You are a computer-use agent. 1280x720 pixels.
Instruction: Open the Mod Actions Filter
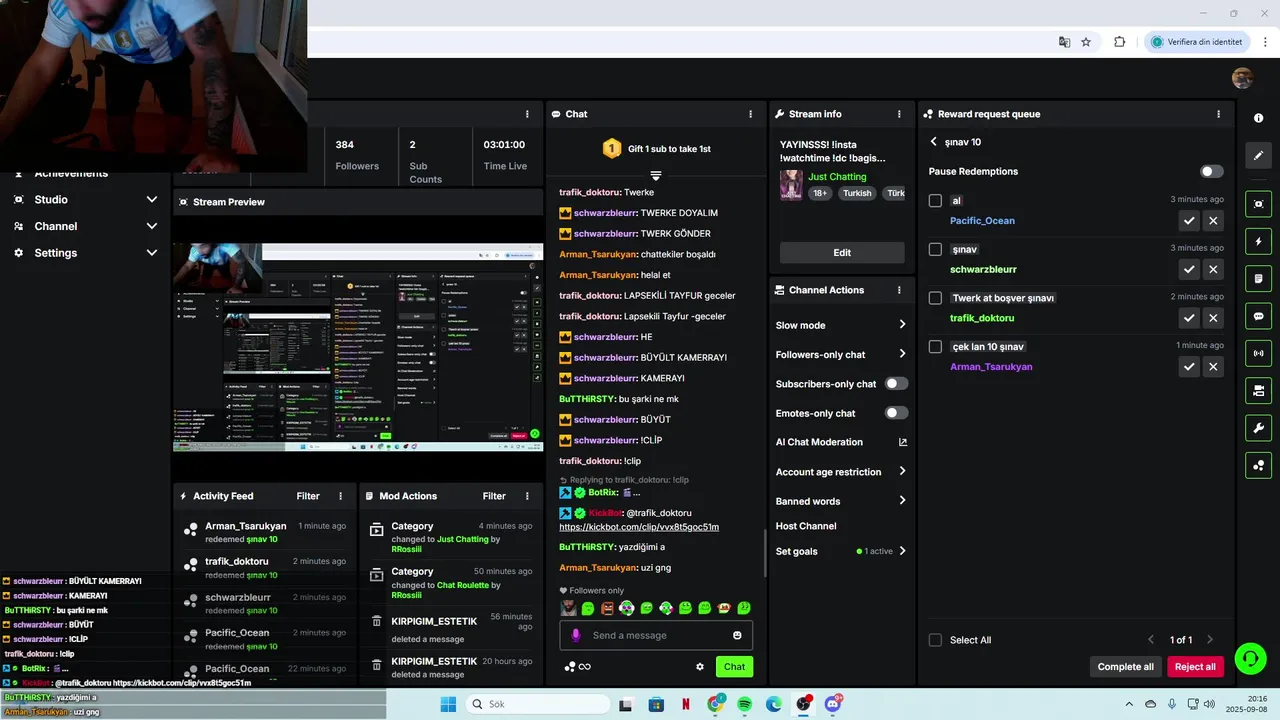pos(494,496)
